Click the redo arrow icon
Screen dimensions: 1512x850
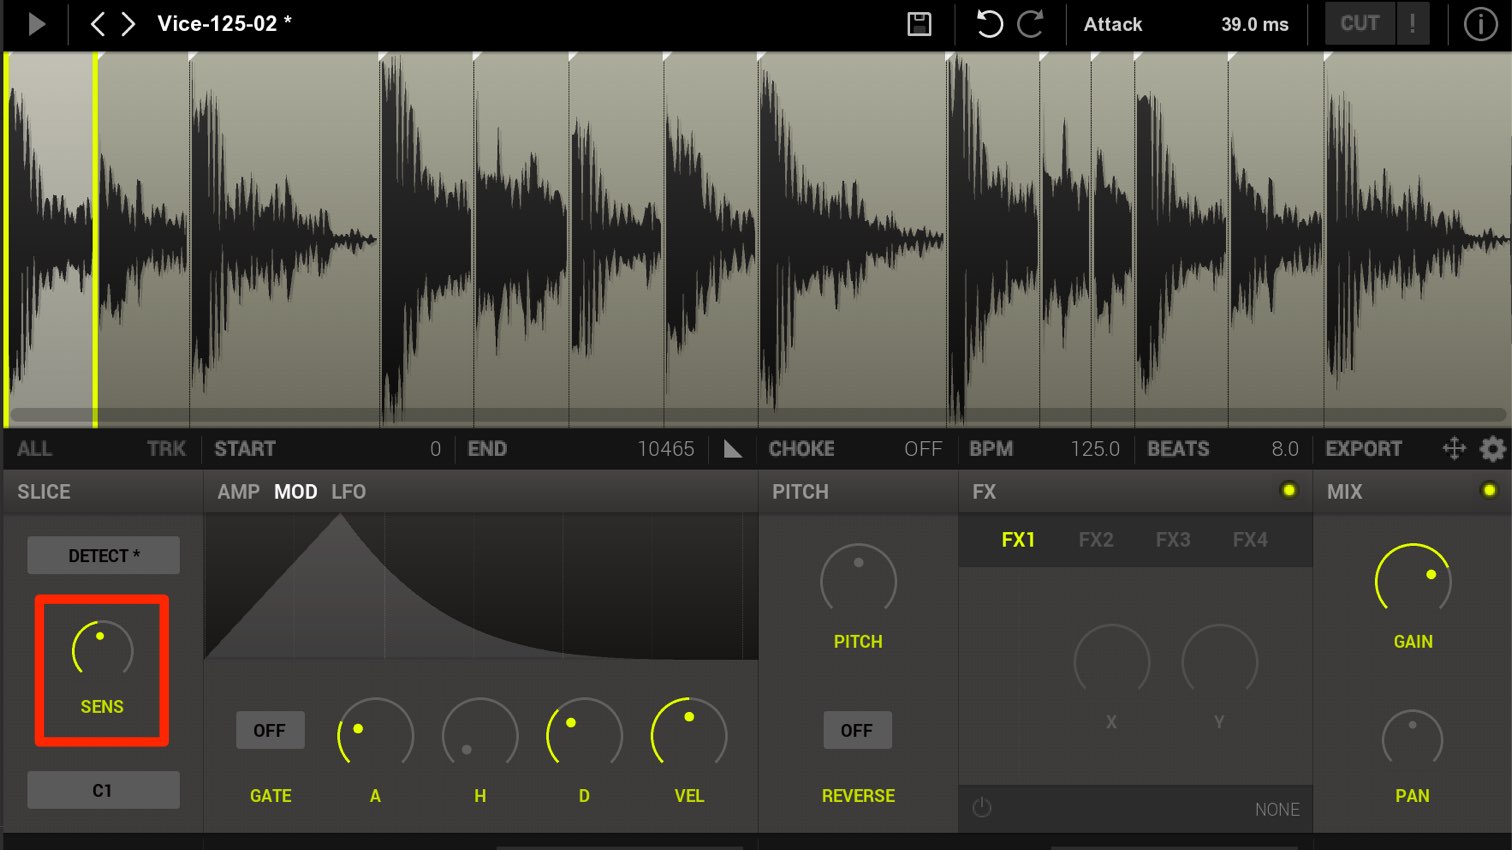pyautogui.click(x=1031, y=24)
